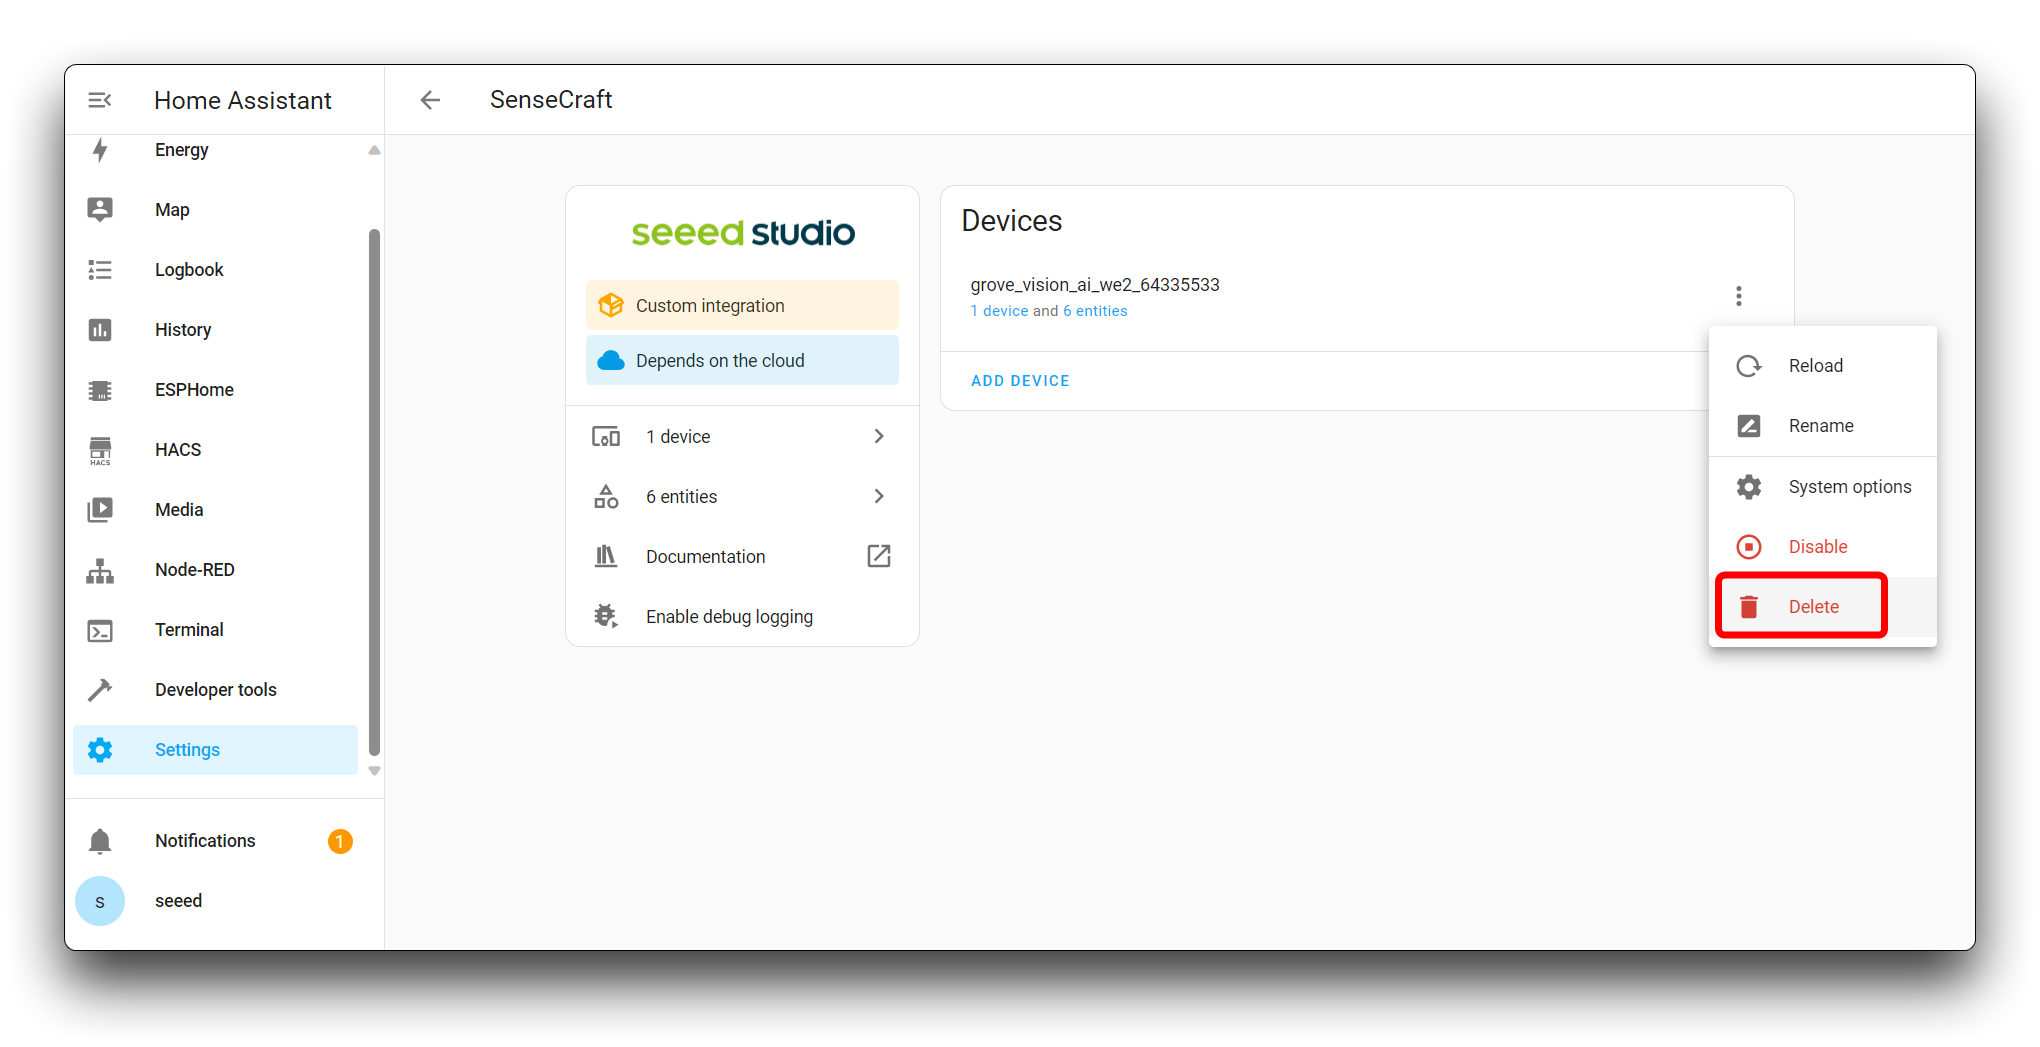Click the Disable stop circle icon
The height and width of the screenshot is (1047, 2040).
point(1749,547)
